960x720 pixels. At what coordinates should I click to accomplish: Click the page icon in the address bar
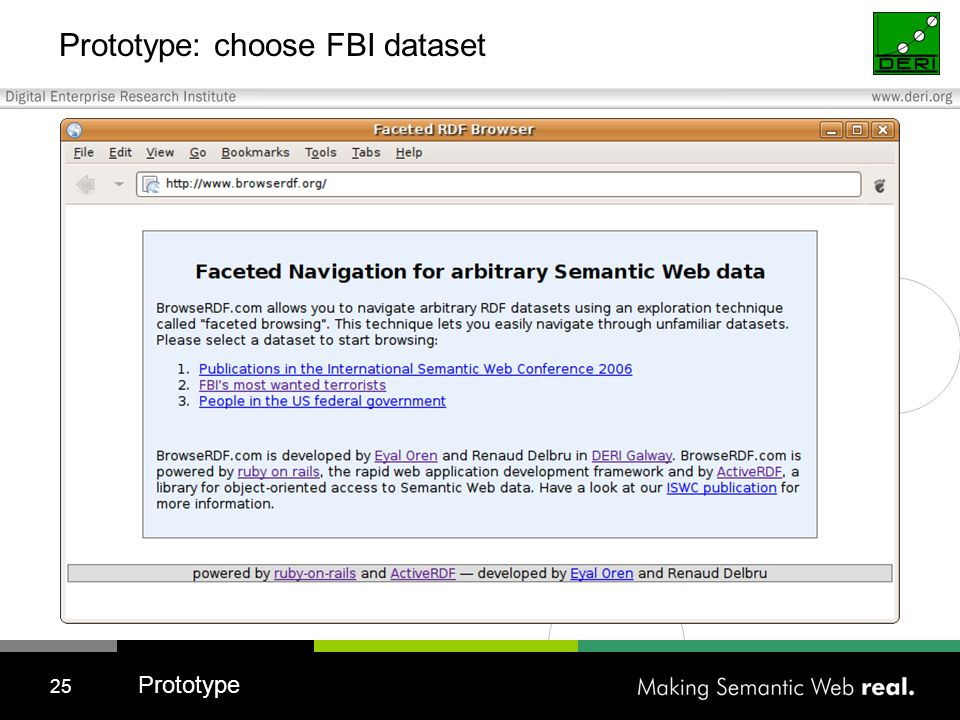click(151, 184)
